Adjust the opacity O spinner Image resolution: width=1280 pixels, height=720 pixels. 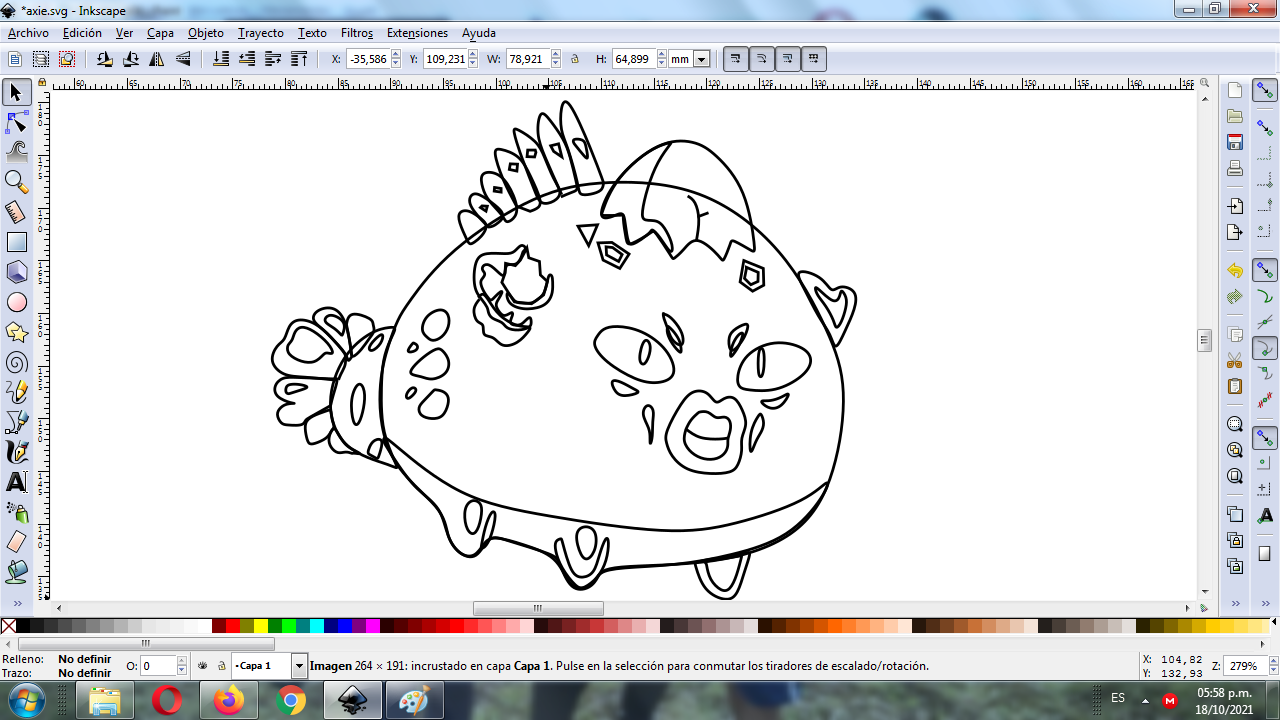182,665
